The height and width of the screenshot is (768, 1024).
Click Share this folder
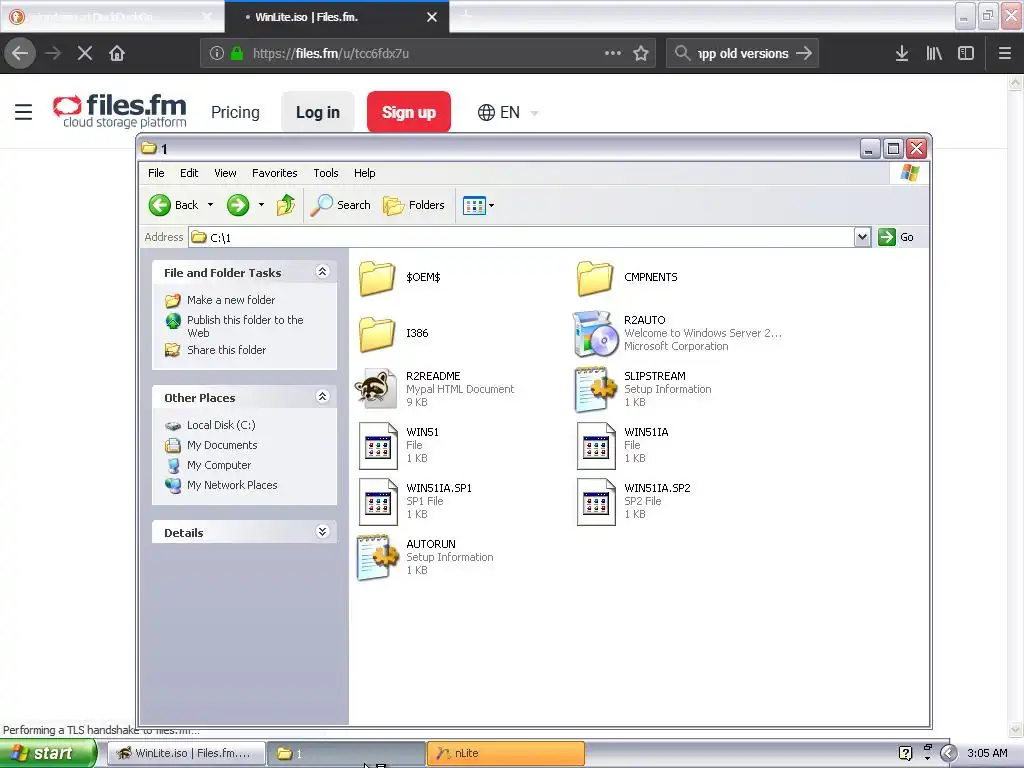[x=226, y=350]
